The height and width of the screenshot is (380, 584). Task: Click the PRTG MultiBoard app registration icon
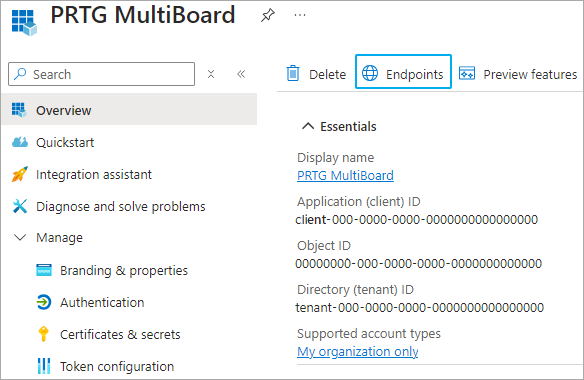pyautogui.click(x=24, y=22)
